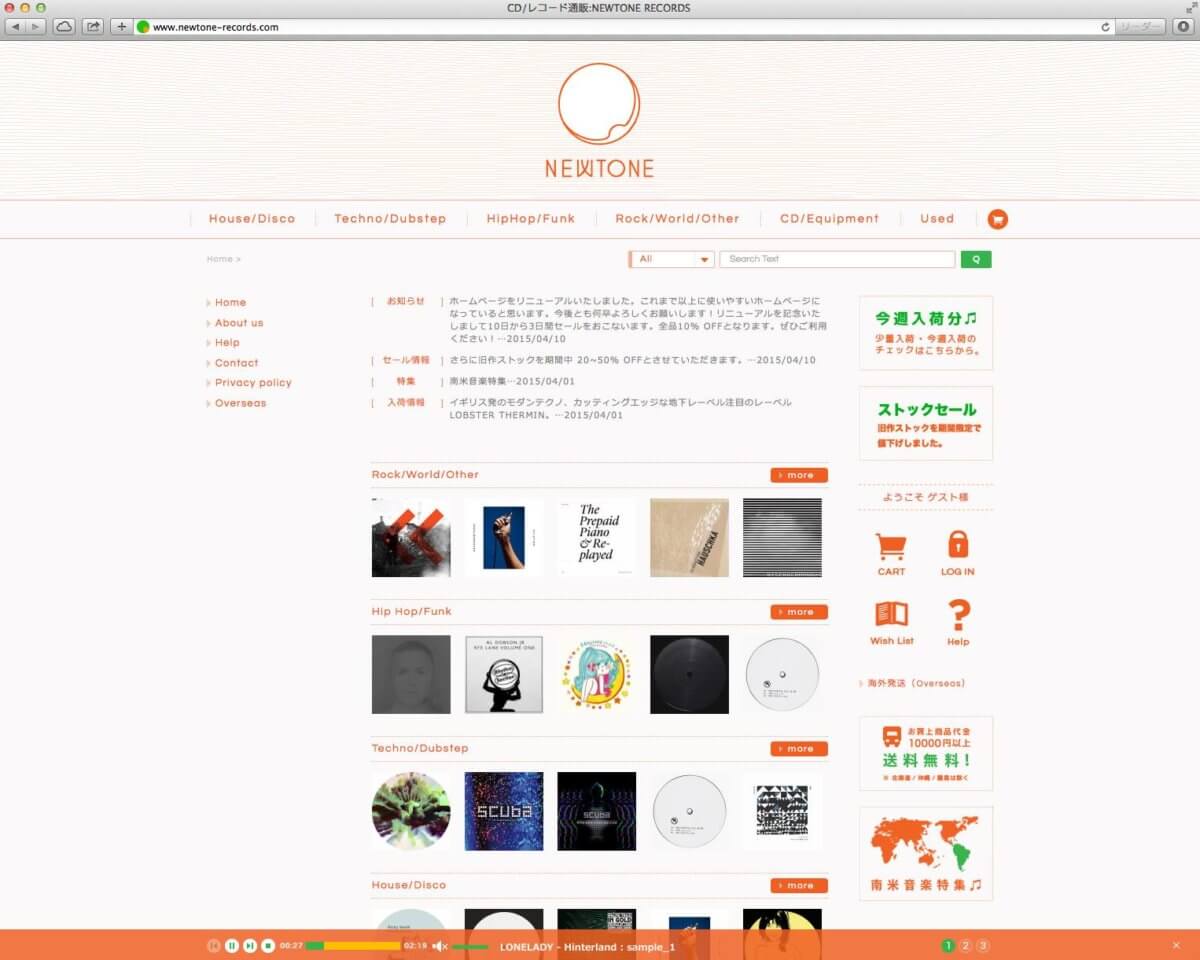Click the LOG IN padlock icon
The image size is (1200, 960).
(x=957, y=554)
